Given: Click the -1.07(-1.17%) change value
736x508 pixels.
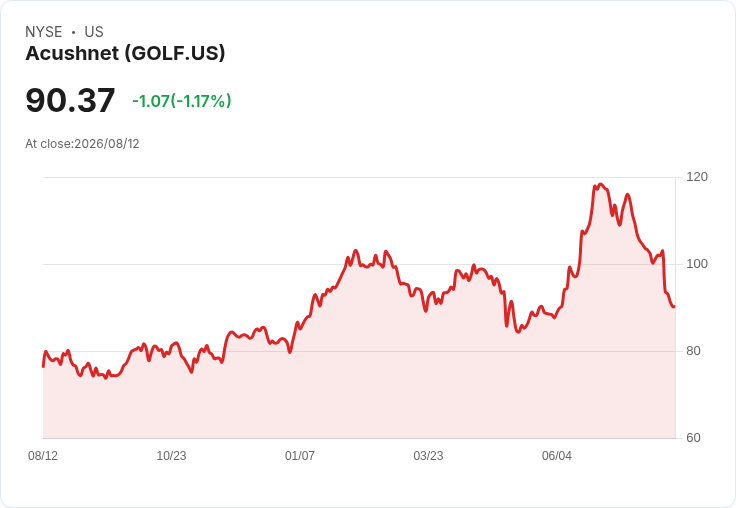Looking at the screenshot, I should pos(182,101).
